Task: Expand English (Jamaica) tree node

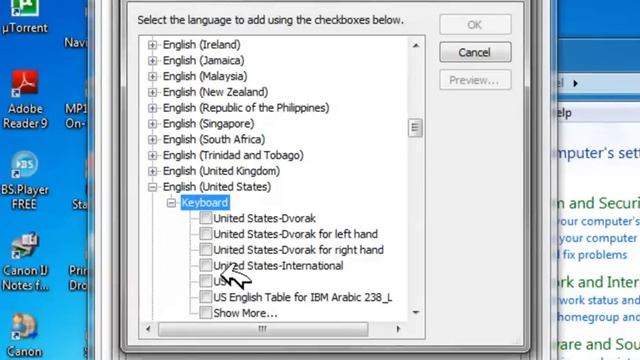Action: click(152, 60)
